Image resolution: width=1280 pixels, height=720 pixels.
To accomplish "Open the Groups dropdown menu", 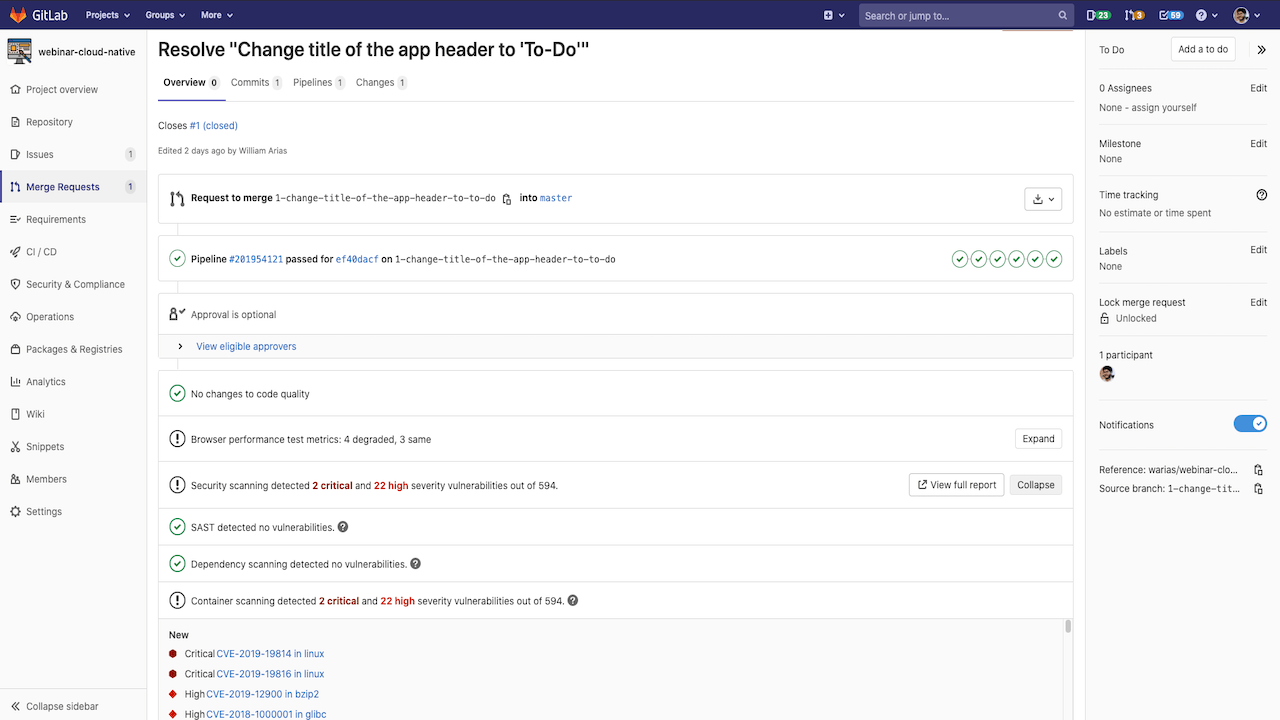I will coord(165,15).
